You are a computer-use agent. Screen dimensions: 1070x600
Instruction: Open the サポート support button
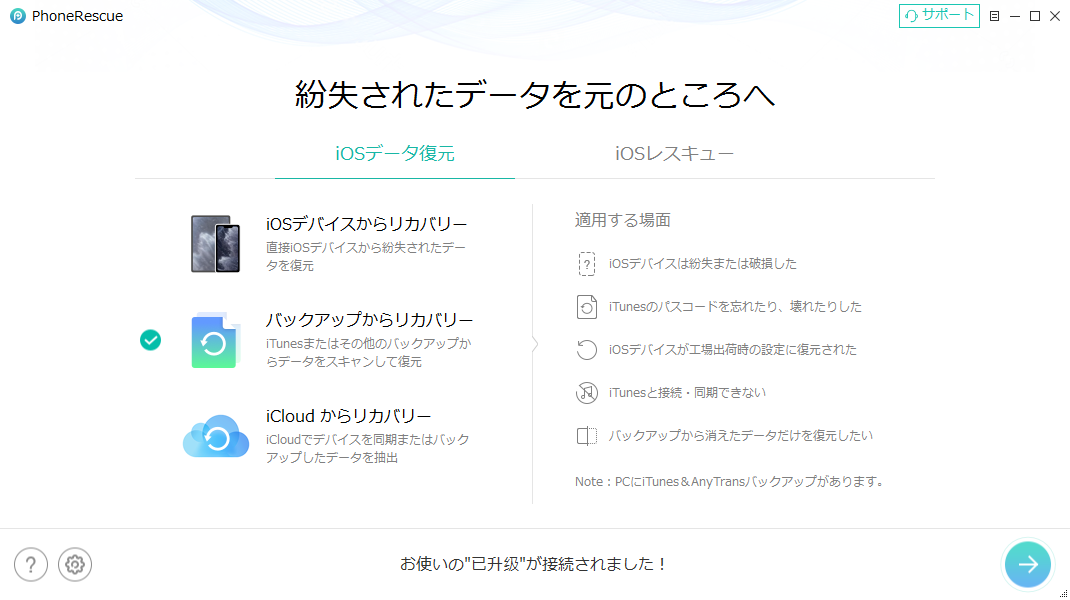click(x=939, y=16)
